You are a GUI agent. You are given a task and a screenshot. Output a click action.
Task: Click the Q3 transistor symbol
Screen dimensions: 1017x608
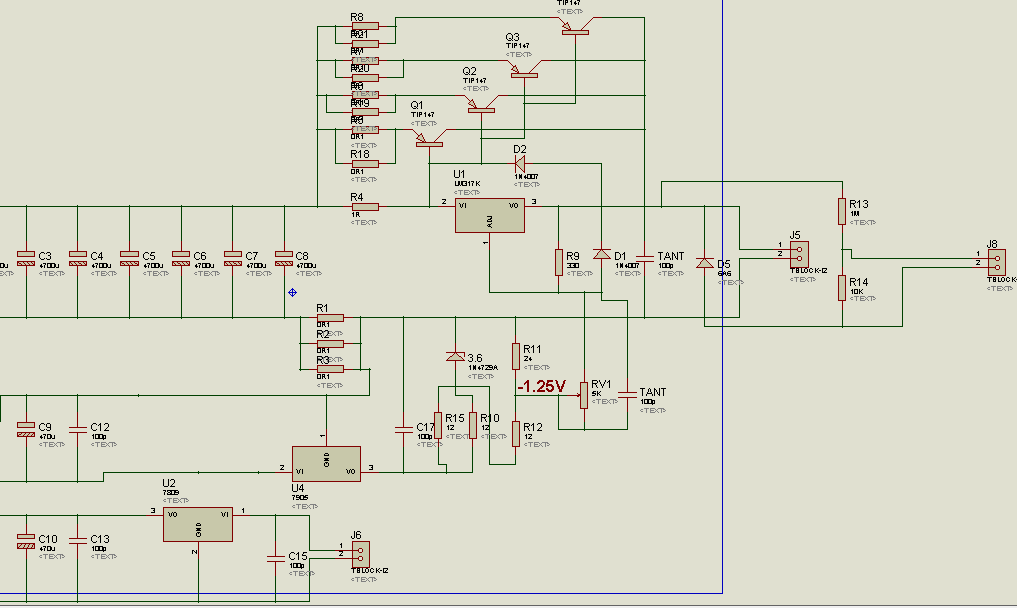click(524, 69)
